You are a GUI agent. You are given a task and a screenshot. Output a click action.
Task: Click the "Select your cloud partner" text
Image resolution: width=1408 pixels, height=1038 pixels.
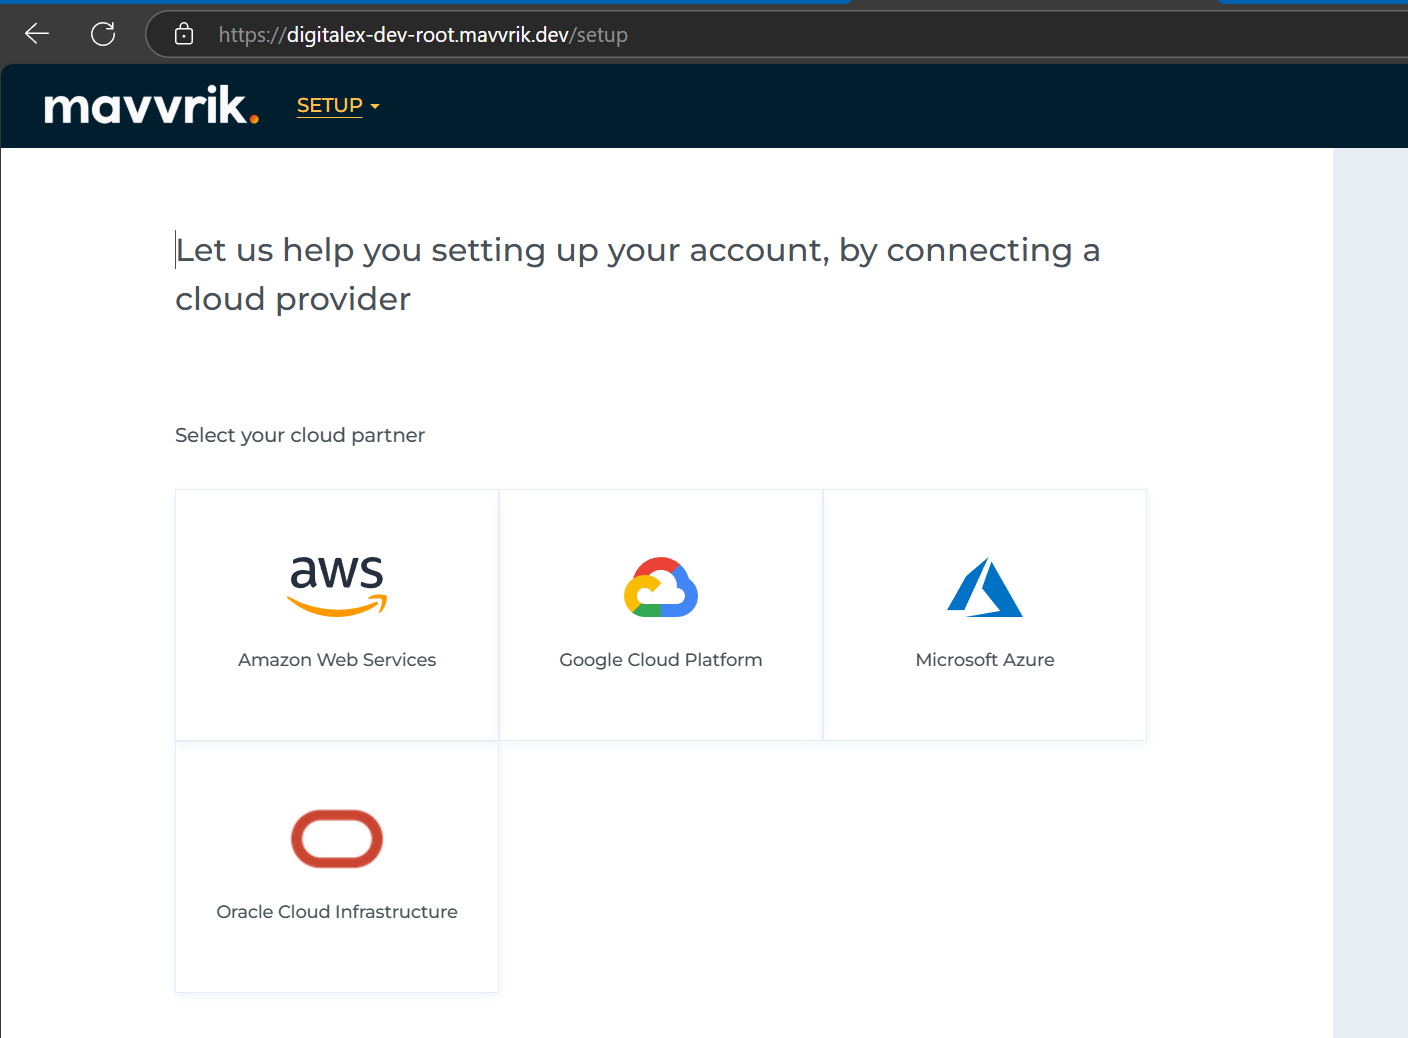point(300,435)
